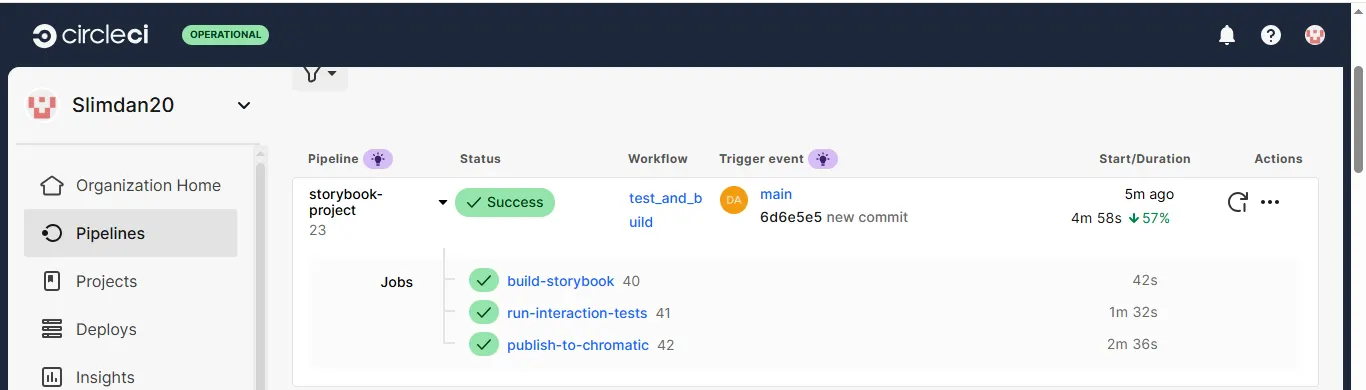Open the run-interaction-tests job
The height and width of the screenshot is (390, 1366).
[577, 313]
